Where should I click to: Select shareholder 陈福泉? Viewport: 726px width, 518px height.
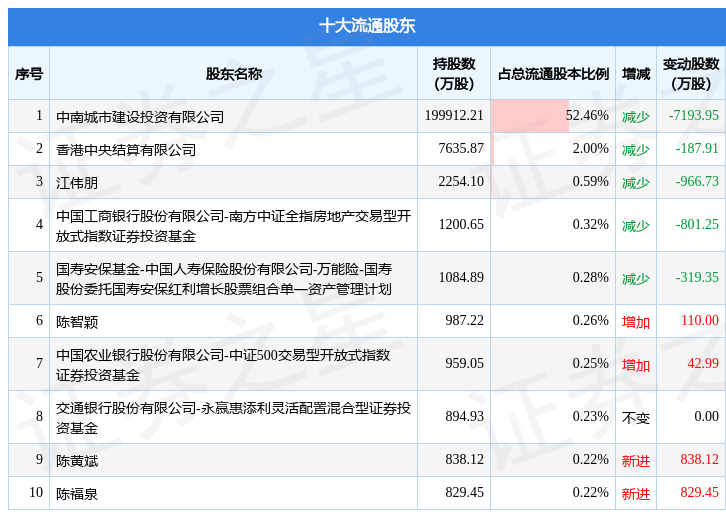[x=77, y=493]
